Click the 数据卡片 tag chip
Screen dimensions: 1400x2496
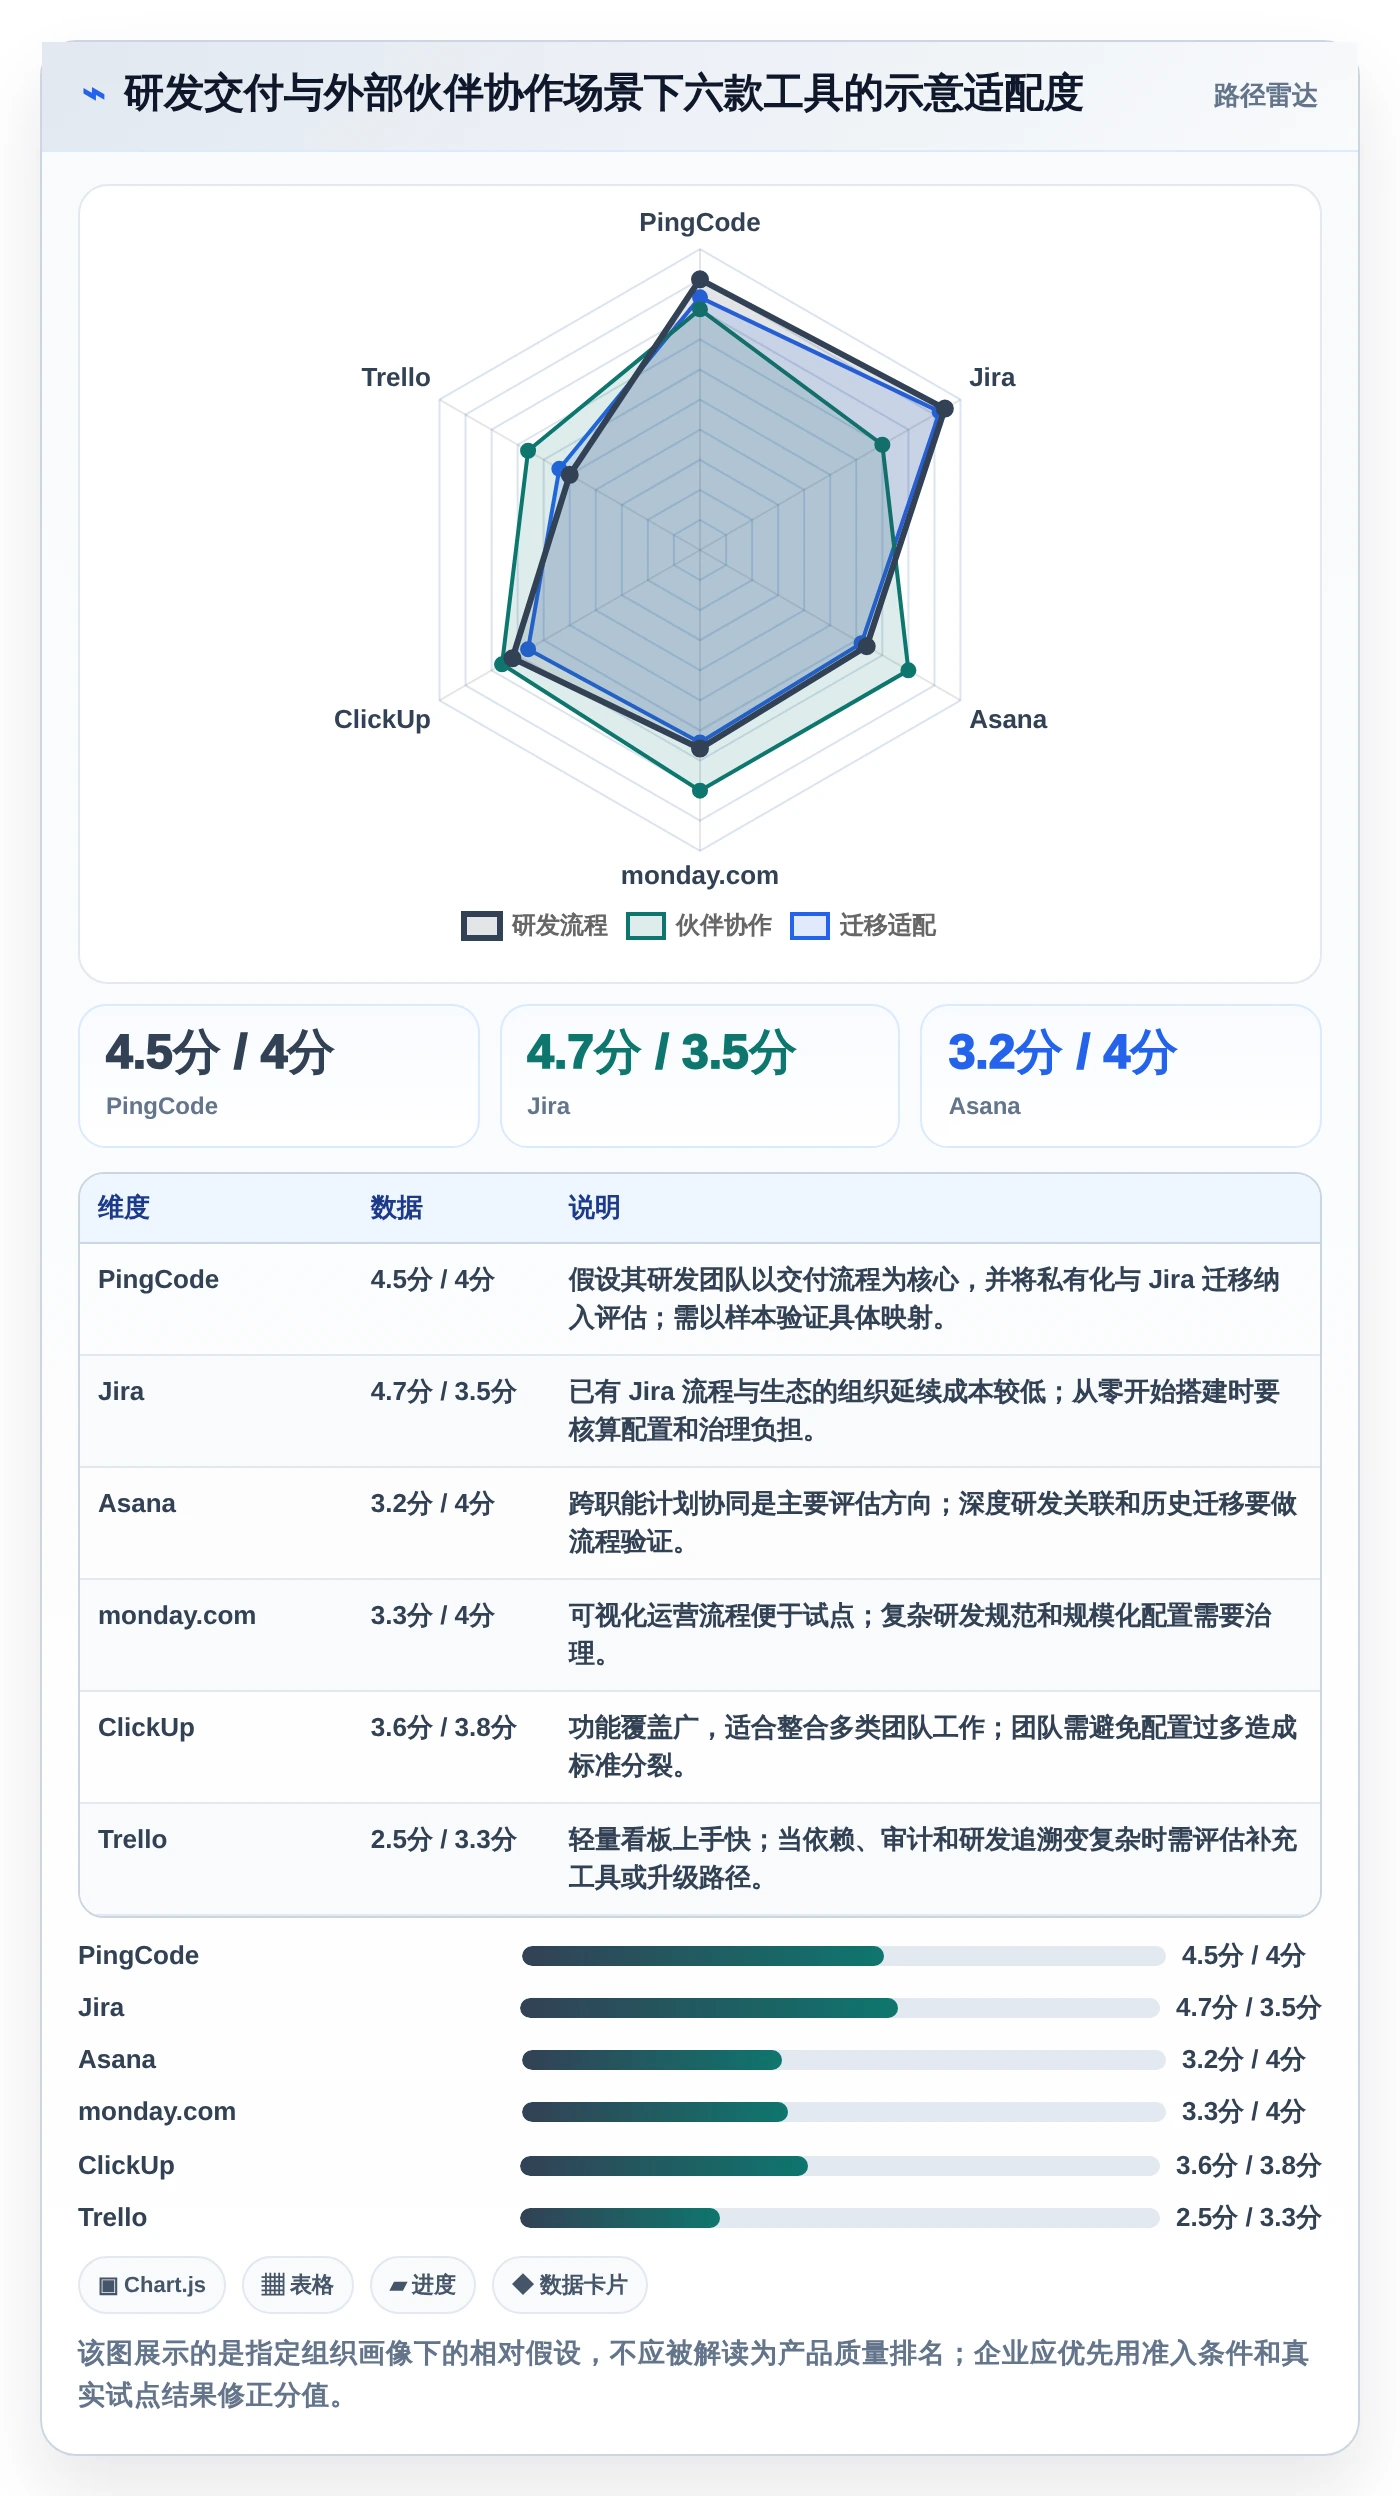[x=570, y=2285]
